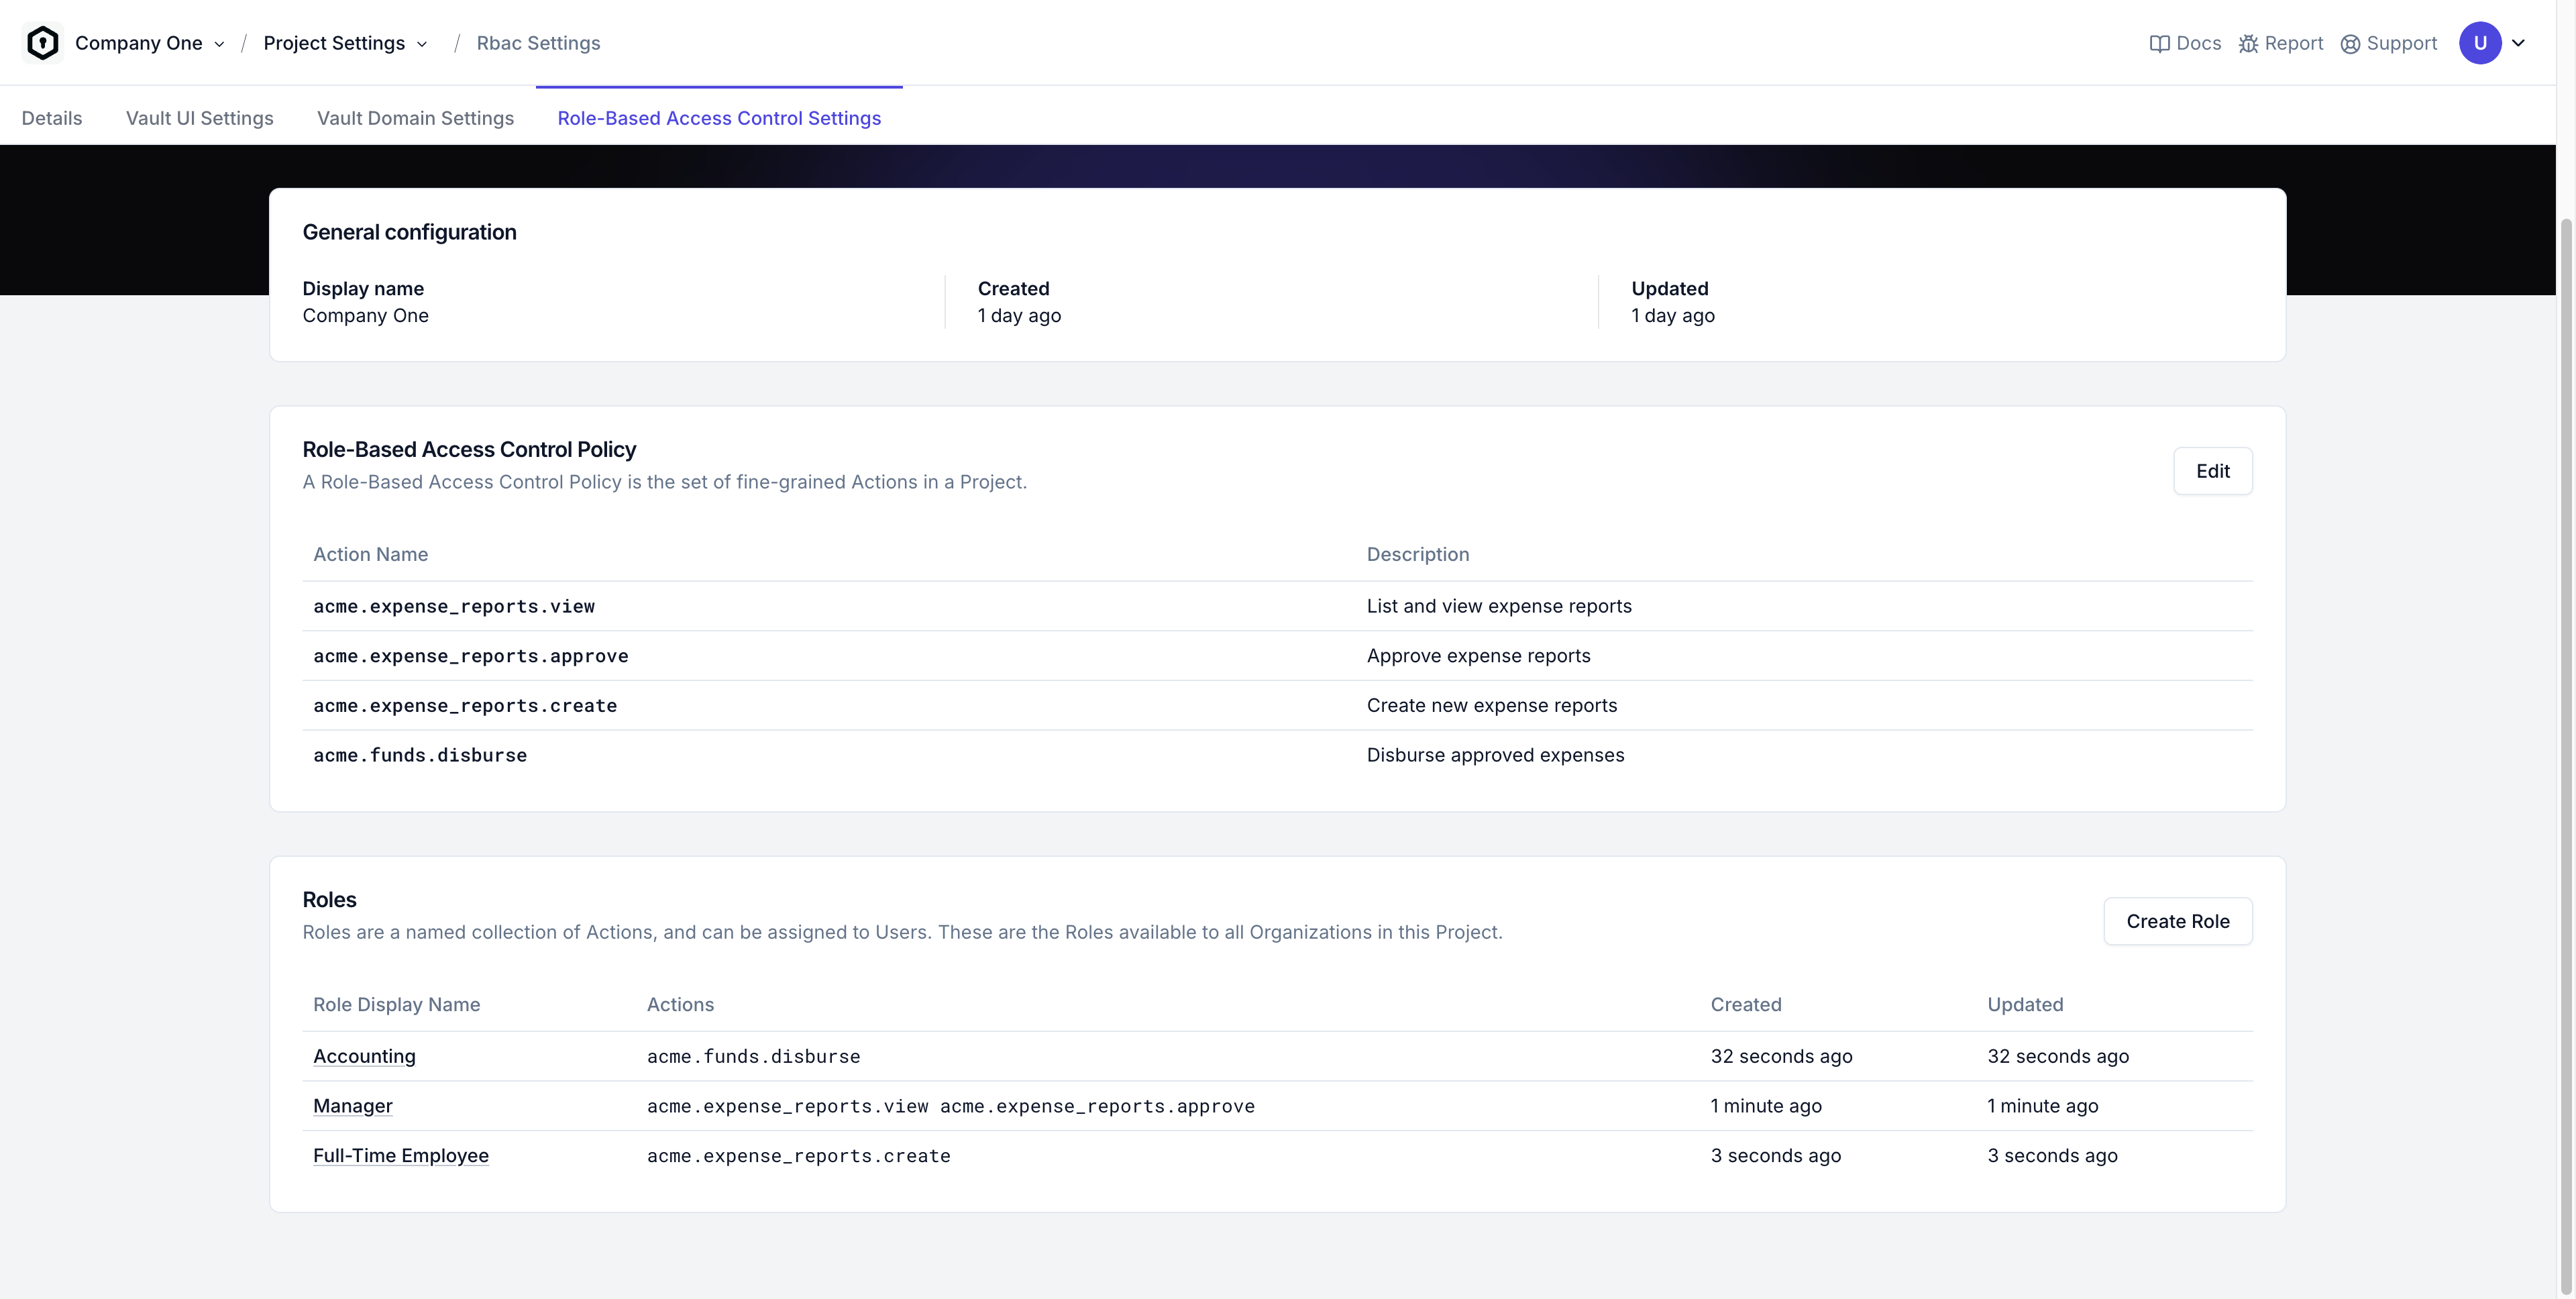The width and height of the screenshot is (2576, 1299).
Task: Click Accounting's '32 seconds ago' created value
Action: pyautogui.click(x=1781, y=1056)
